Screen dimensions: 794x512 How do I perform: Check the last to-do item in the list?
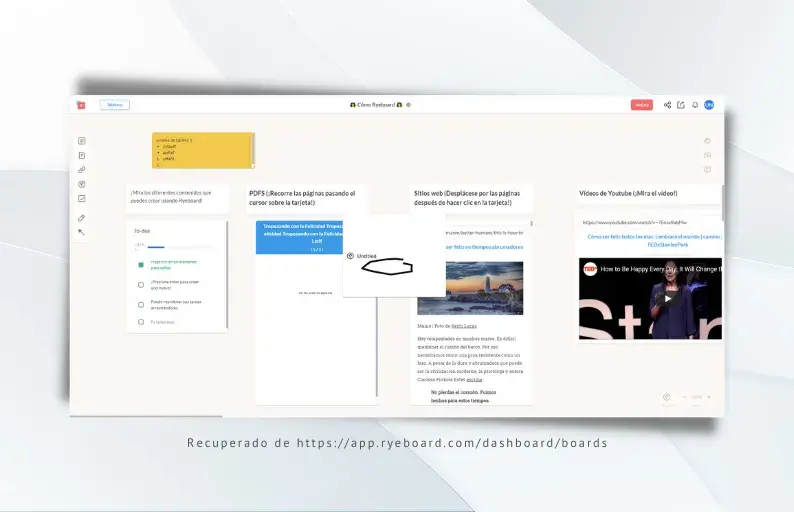141,322
